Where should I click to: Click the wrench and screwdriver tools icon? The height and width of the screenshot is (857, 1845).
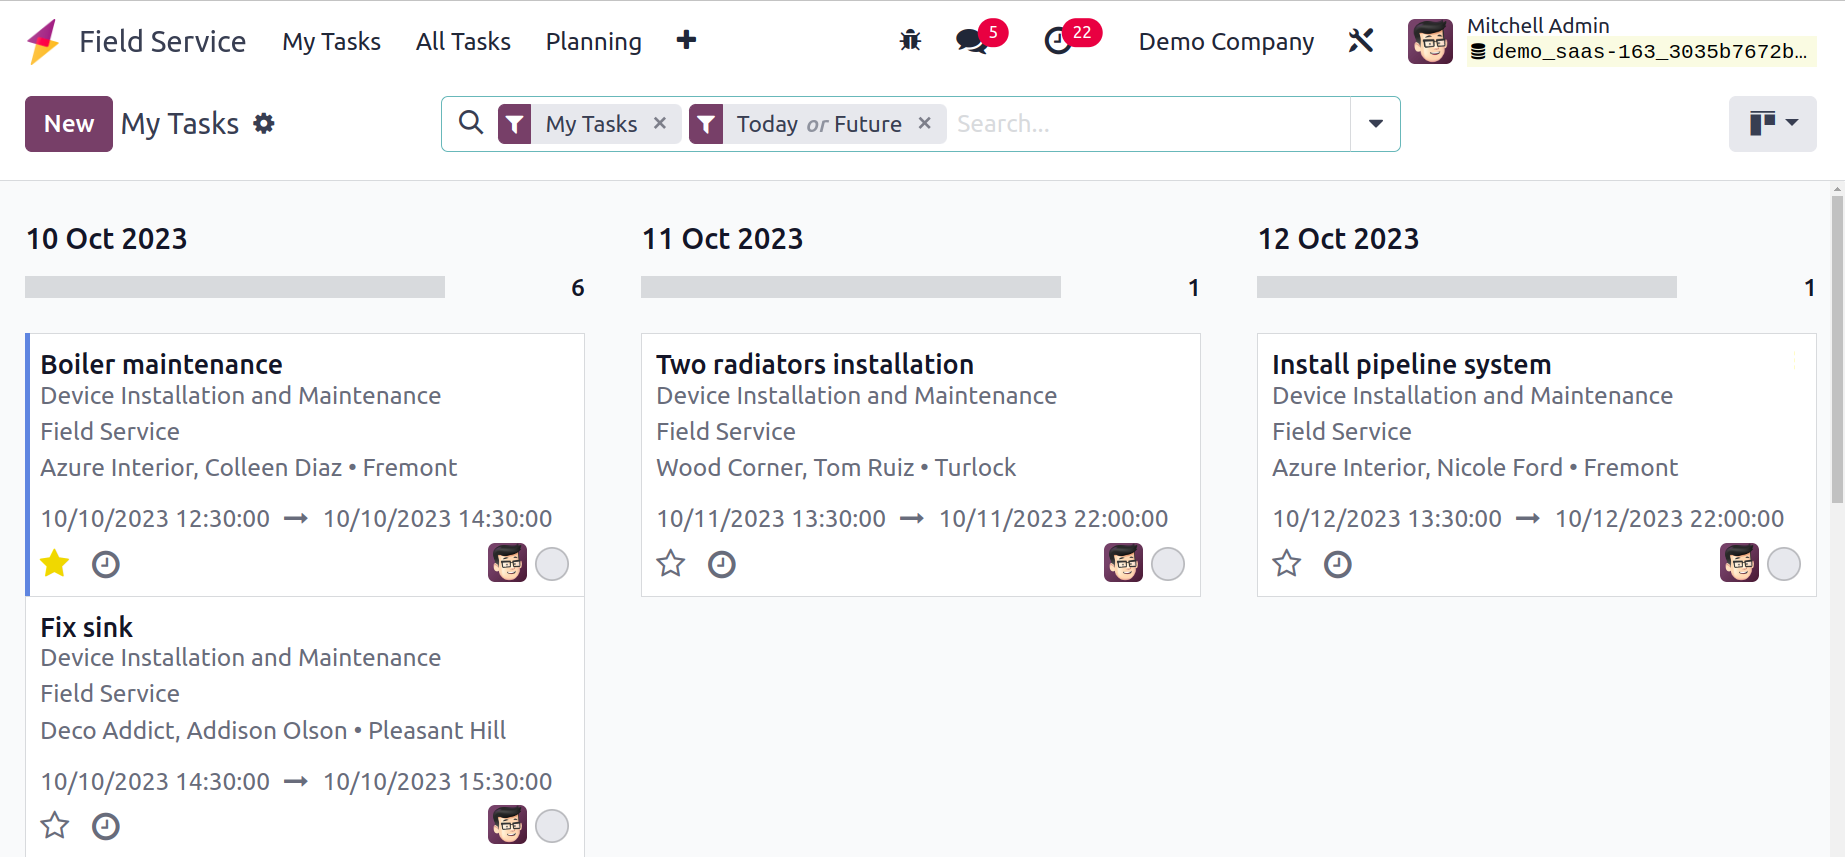1361,41
